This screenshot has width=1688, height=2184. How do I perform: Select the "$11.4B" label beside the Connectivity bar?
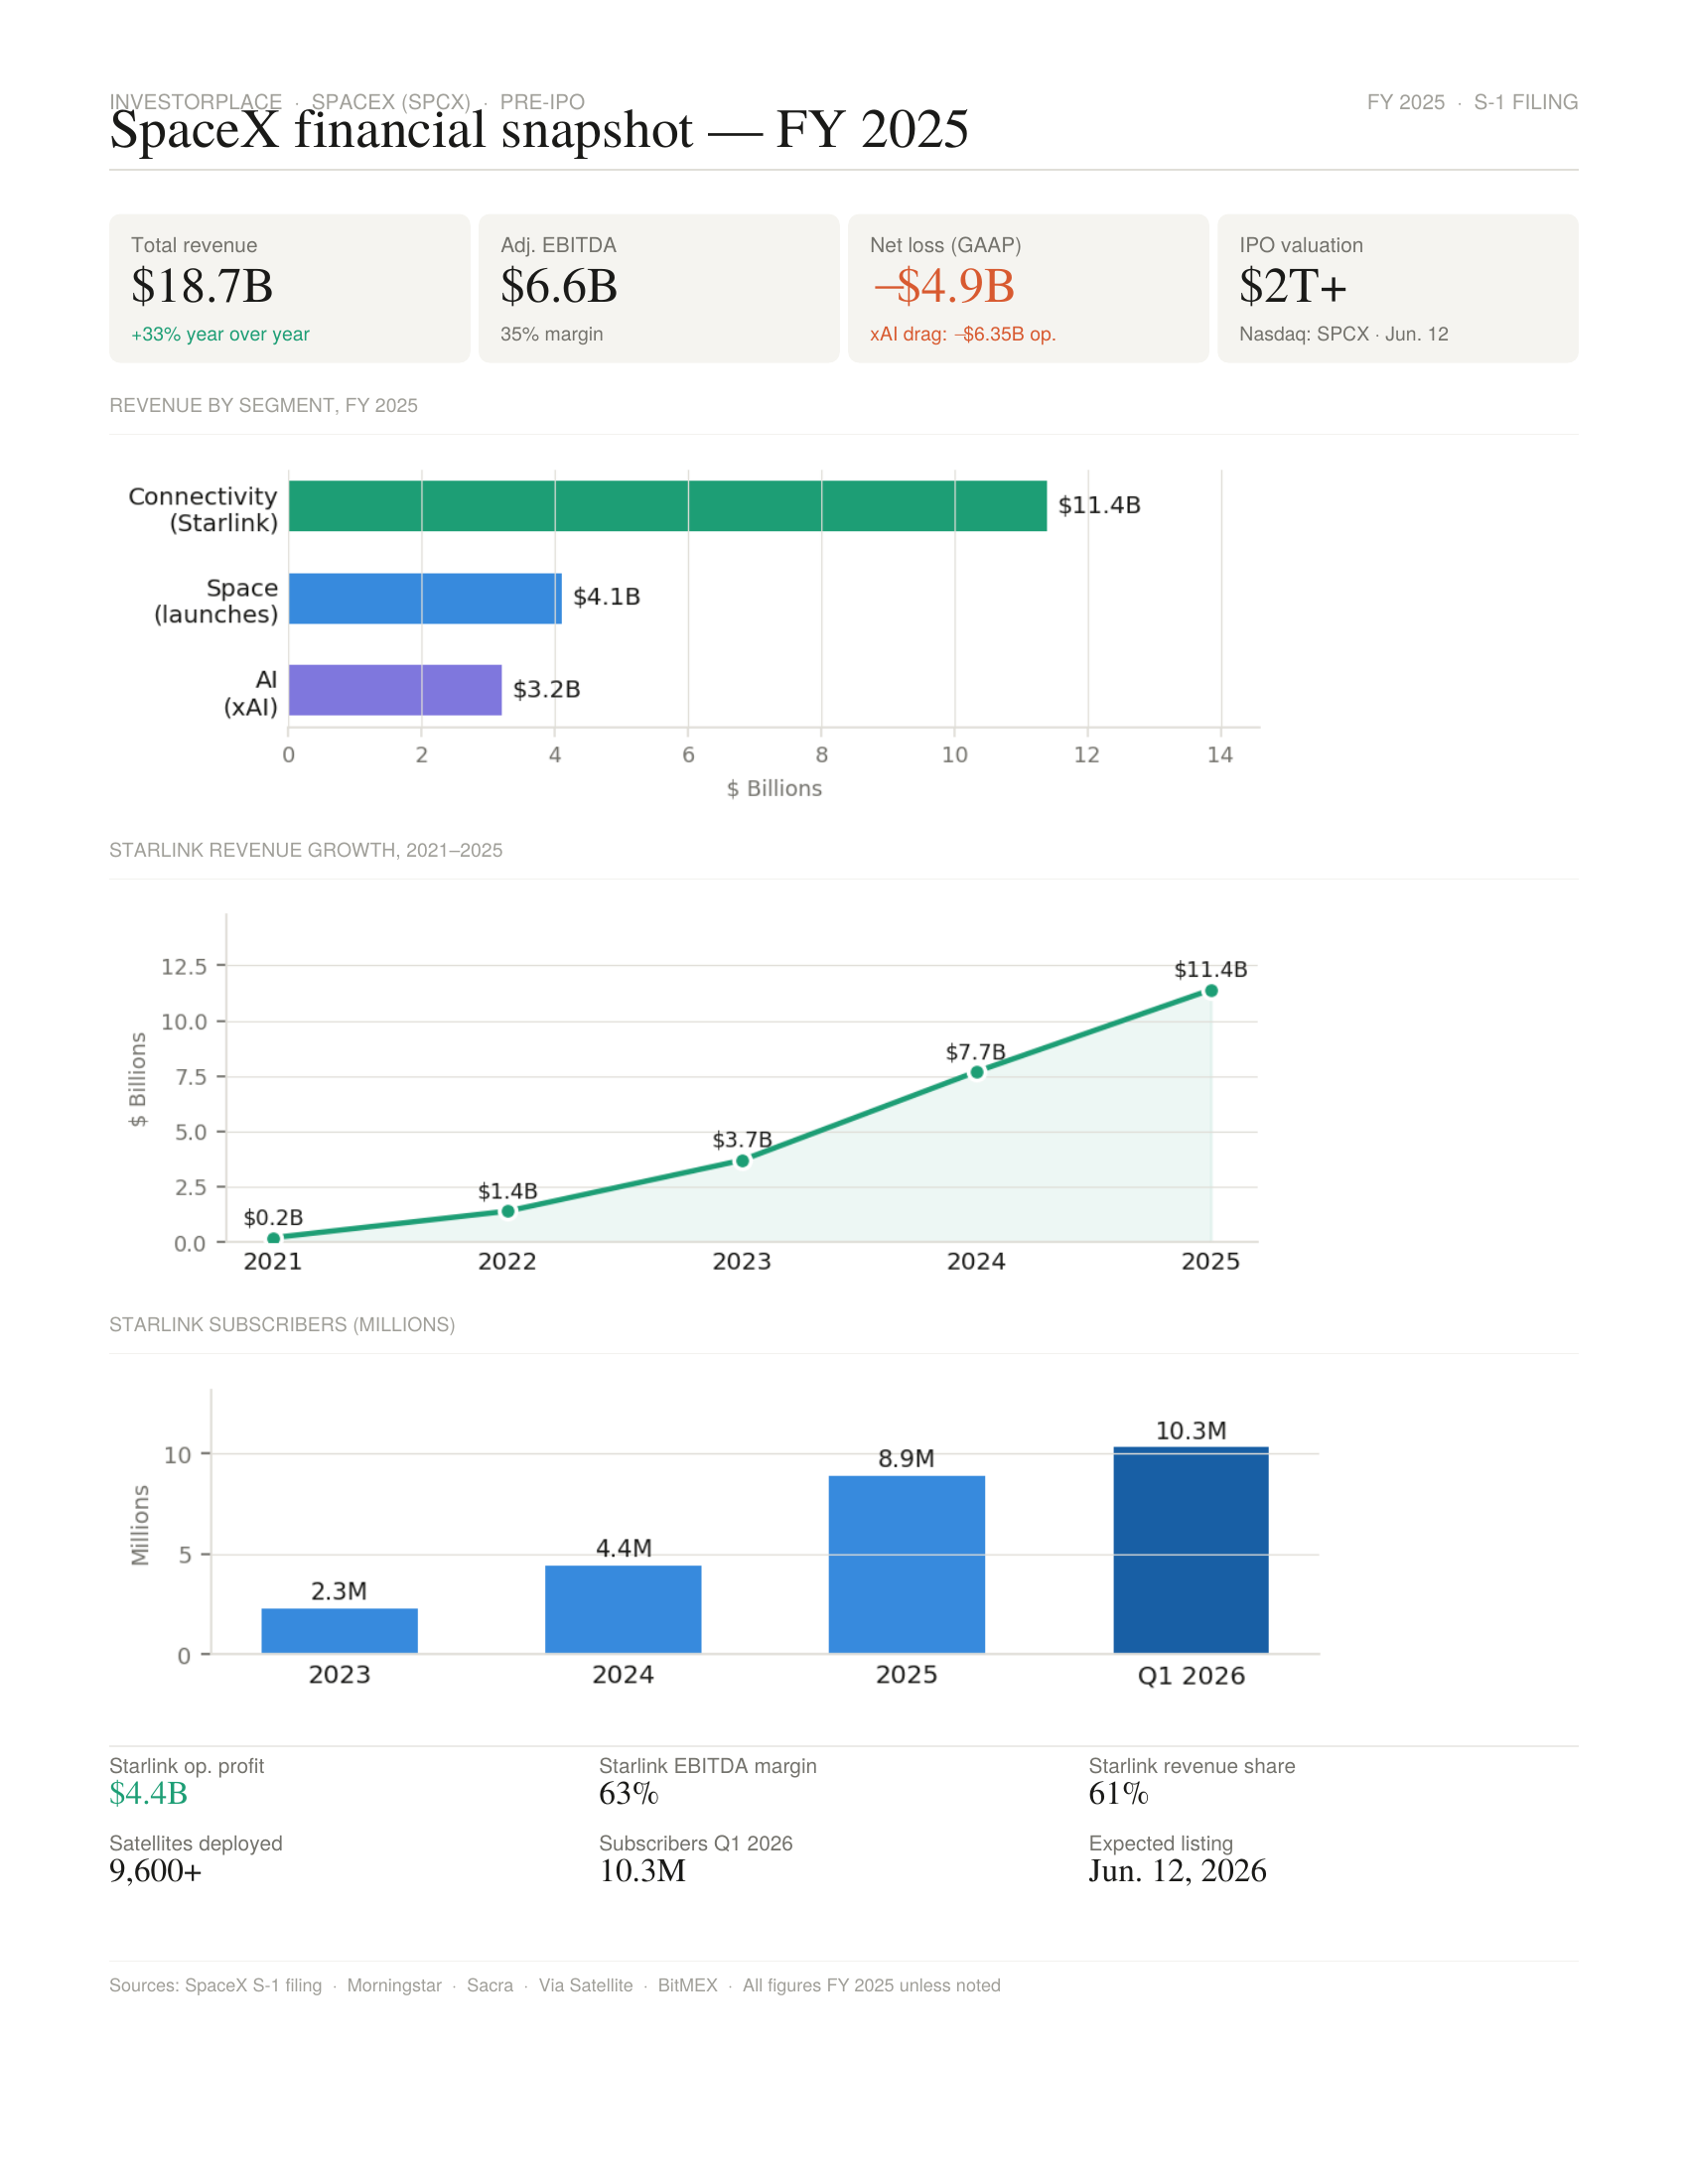pos(1099,505)
